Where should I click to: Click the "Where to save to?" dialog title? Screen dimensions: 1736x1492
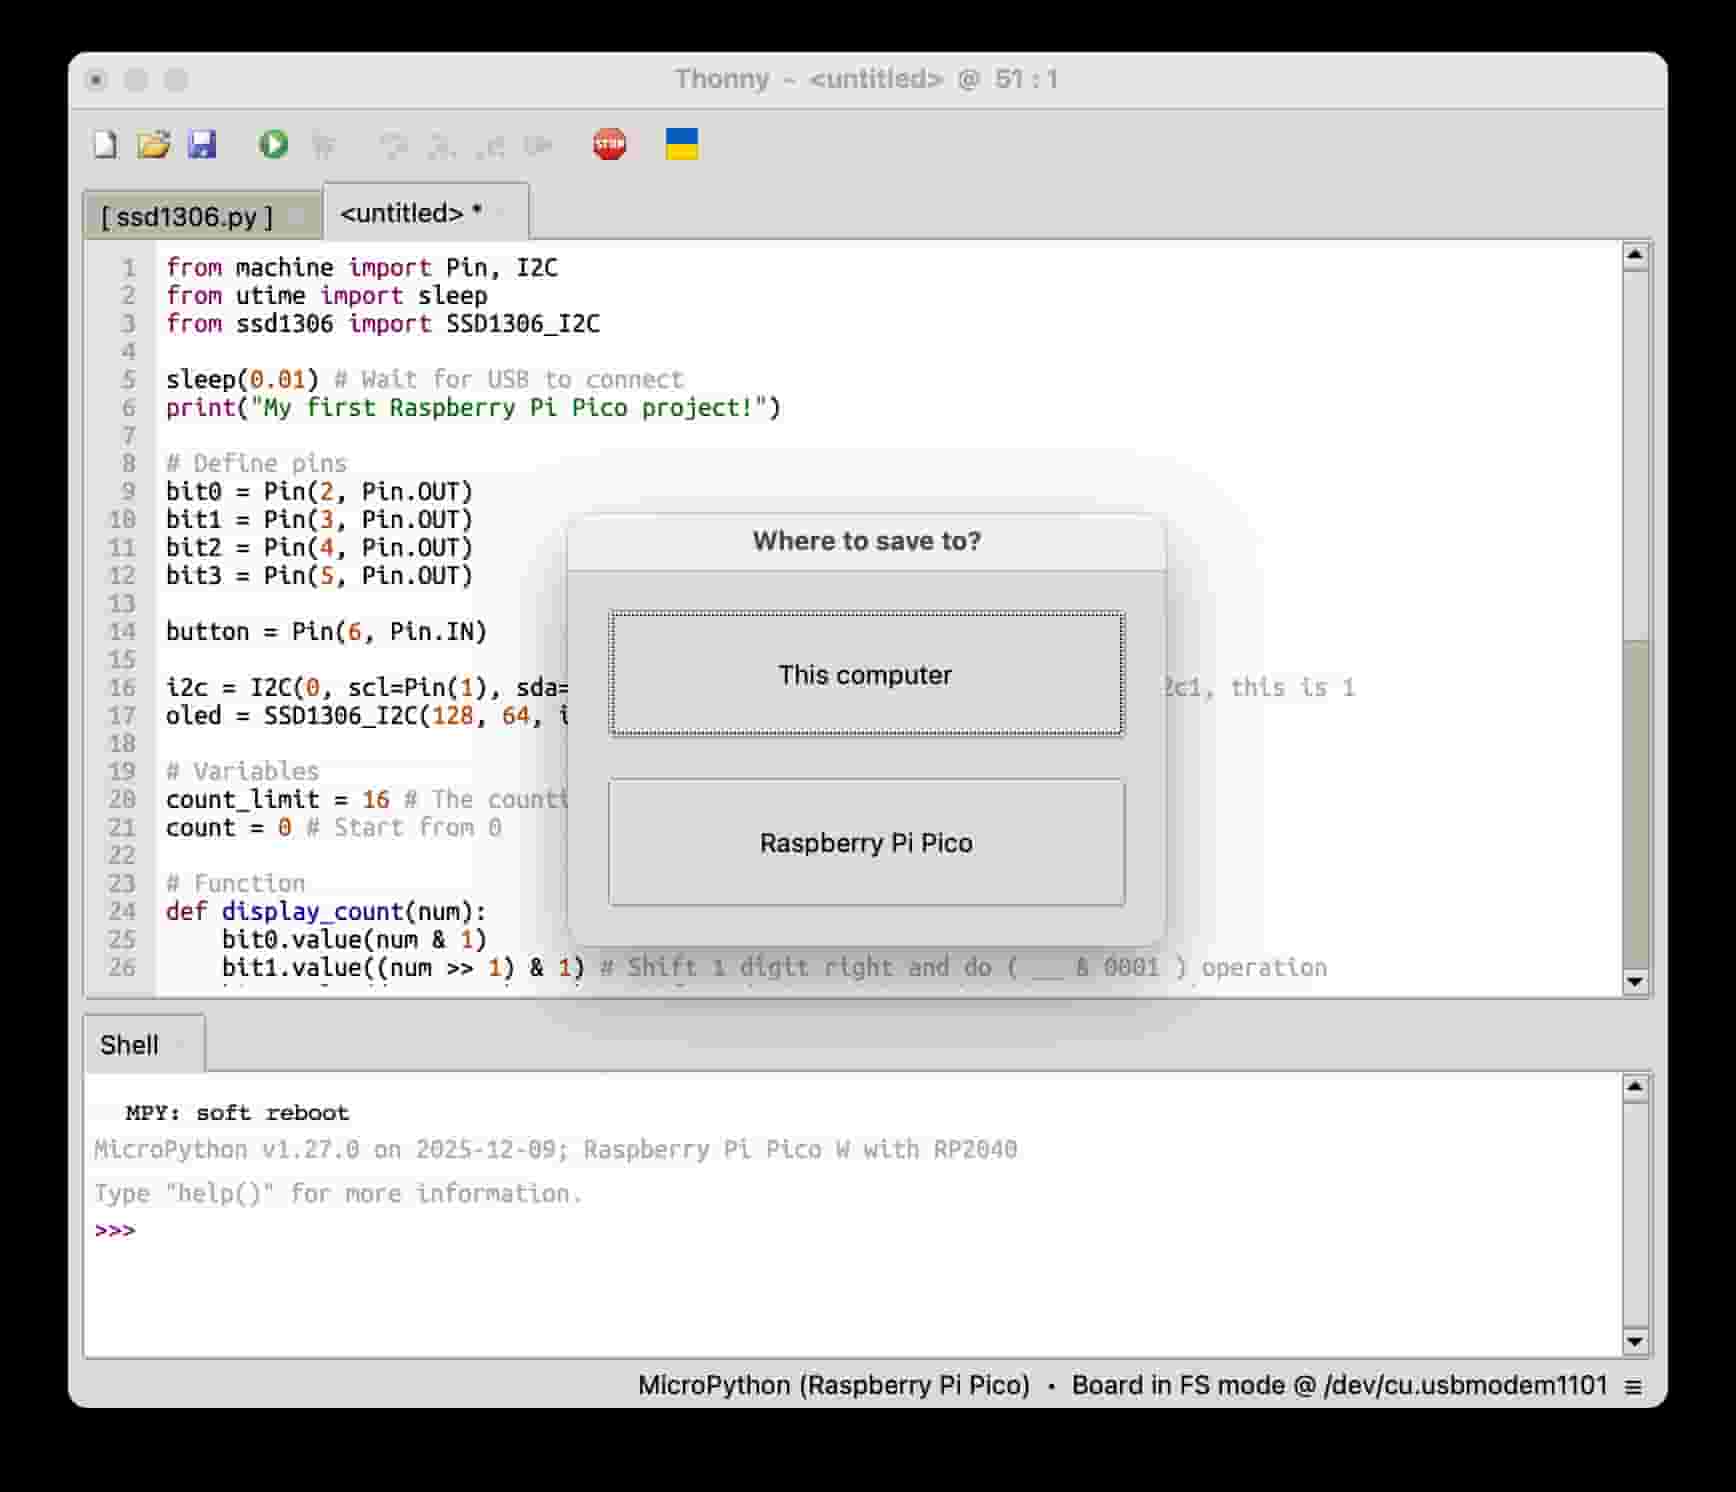[866, 541]
